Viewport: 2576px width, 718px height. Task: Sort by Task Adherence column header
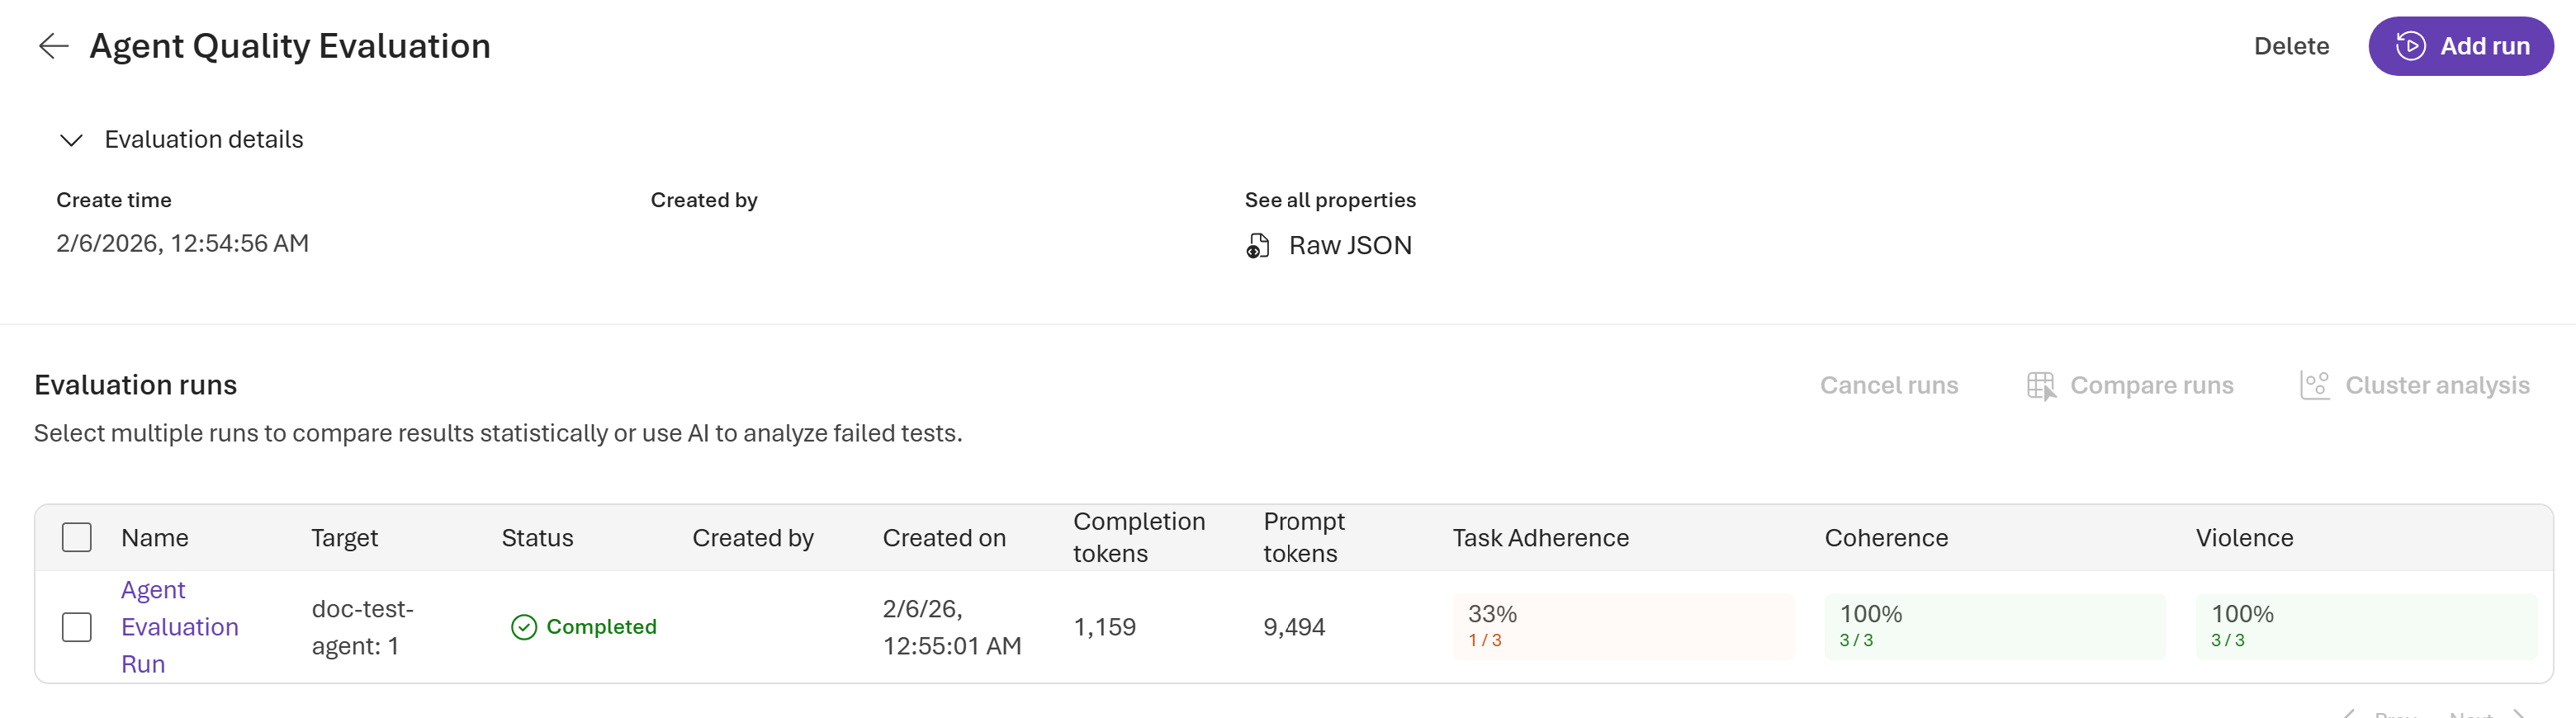click(1540, 538)
